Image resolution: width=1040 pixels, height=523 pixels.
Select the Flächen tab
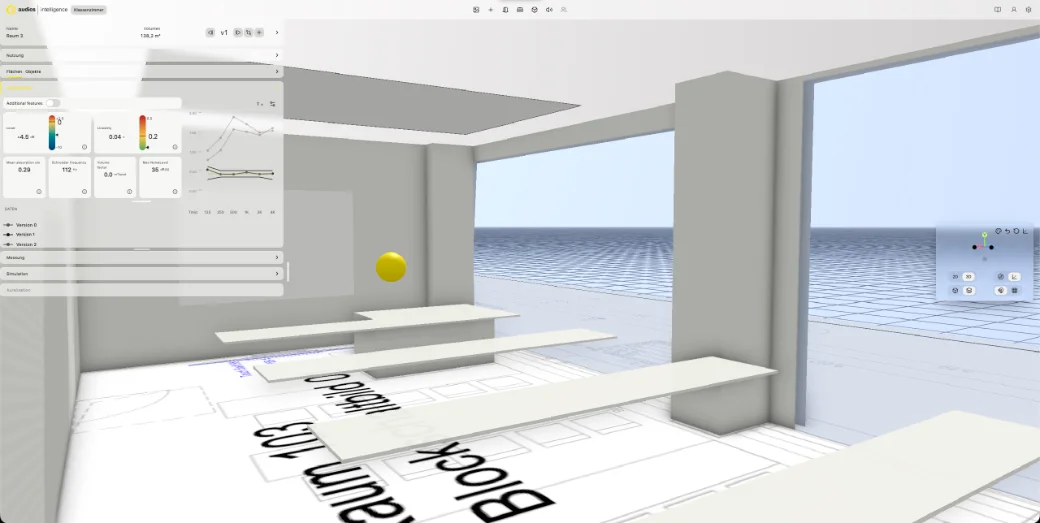[x=14, y=72]
